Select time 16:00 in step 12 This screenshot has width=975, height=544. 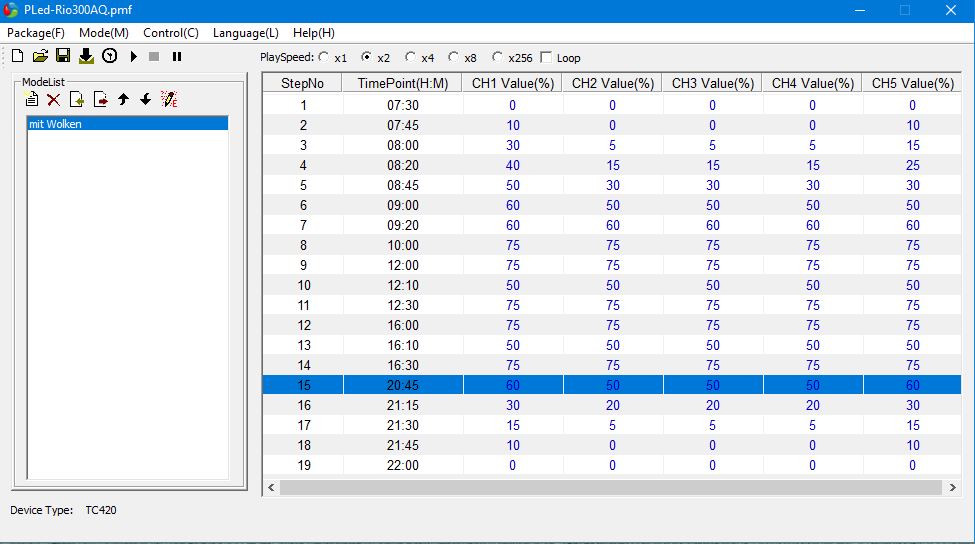(403, 325)
